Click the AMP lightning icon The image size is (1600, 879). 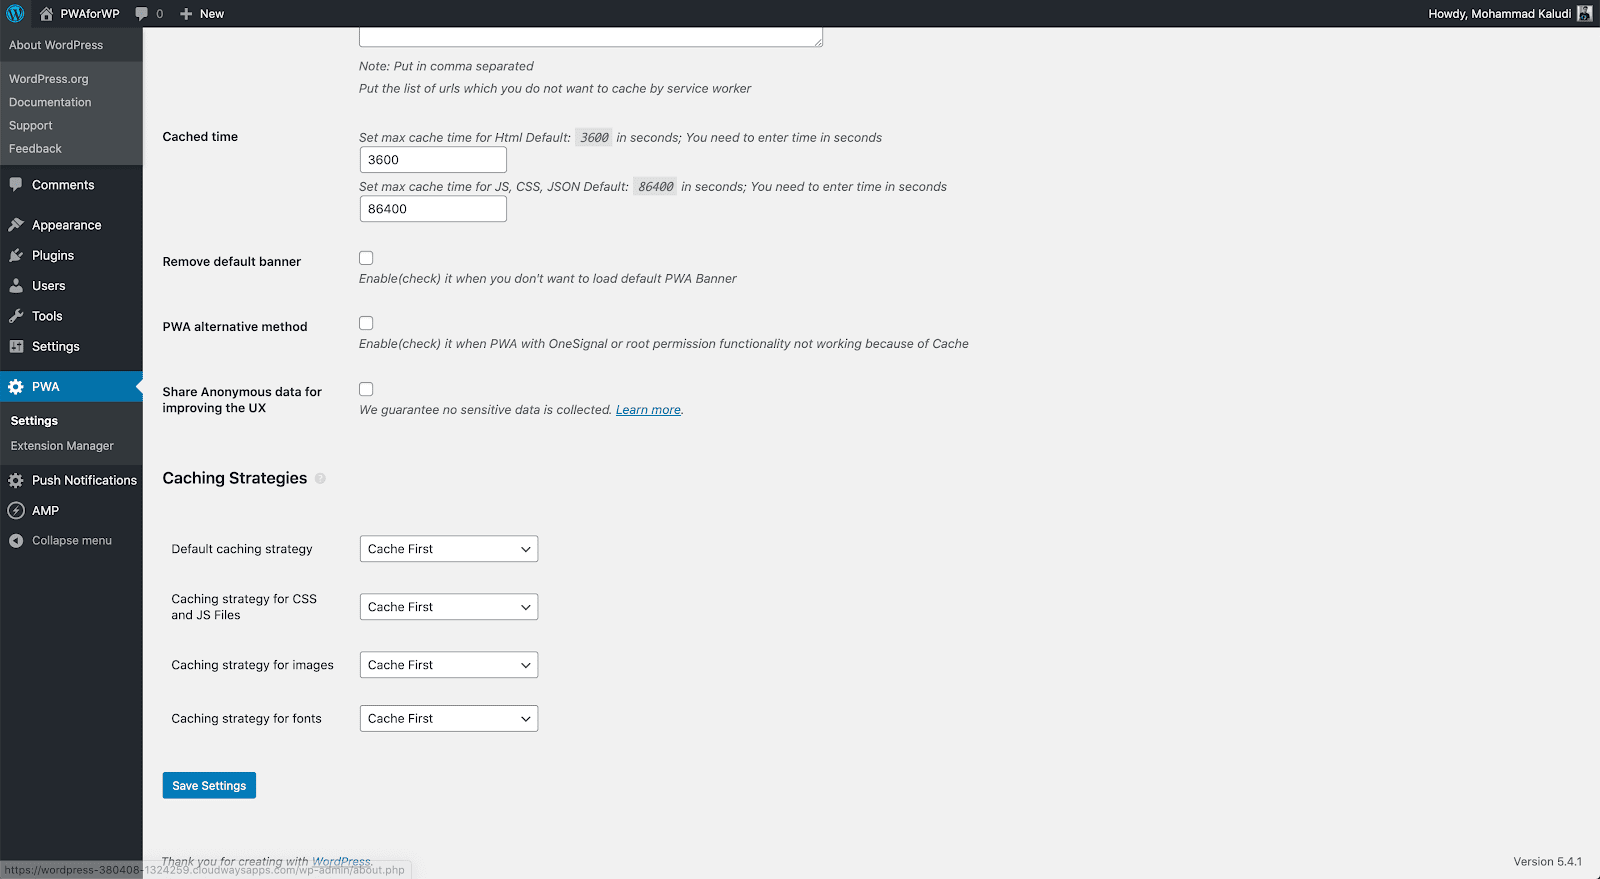16,511
